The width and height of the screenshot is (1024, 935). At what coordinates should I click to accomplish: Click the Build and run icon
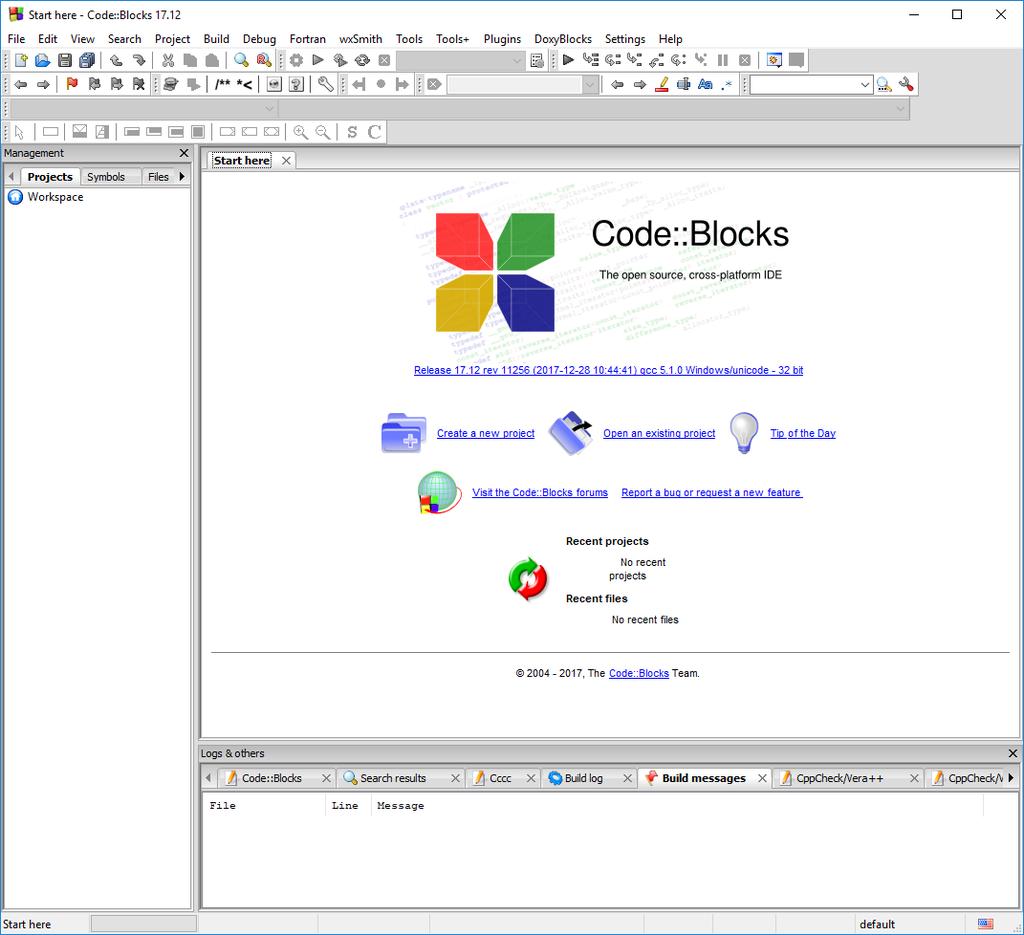pos(340,60)
